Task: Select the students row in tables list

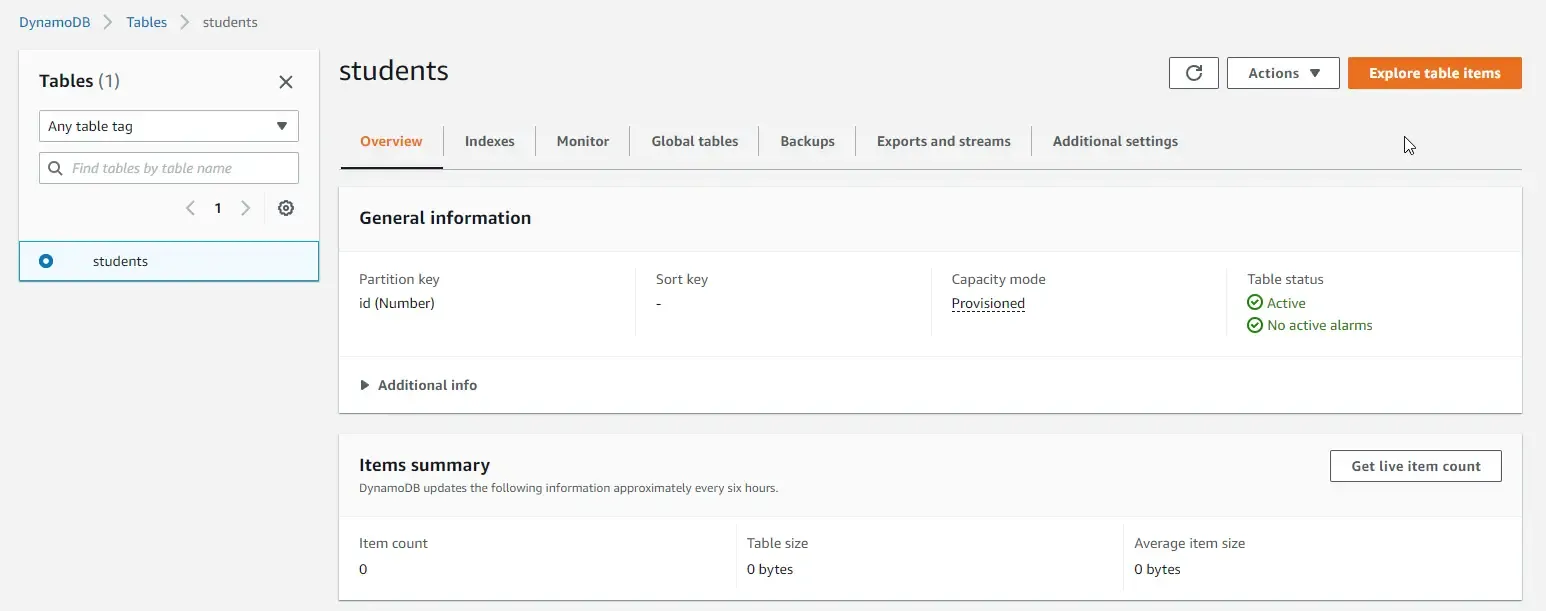Action: (120, 261)
